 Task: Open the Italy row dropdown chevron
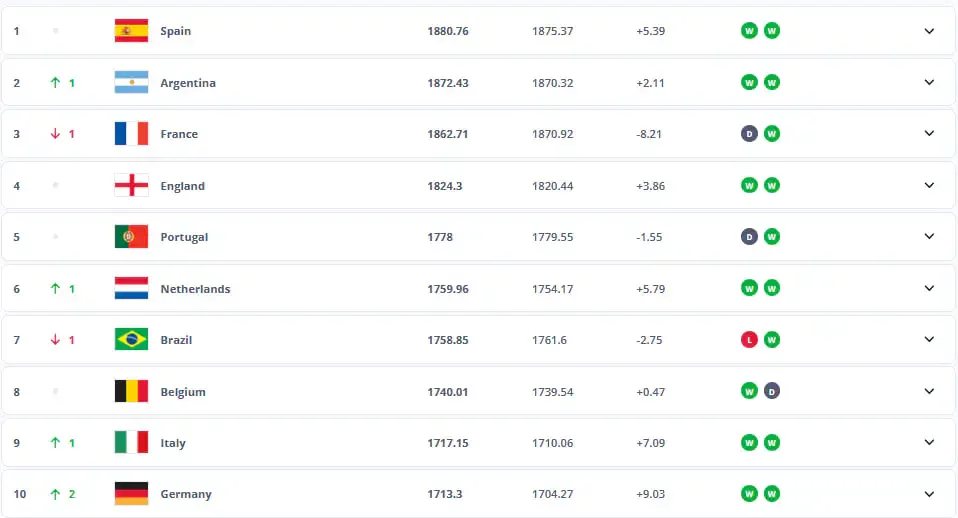point(929,443)
